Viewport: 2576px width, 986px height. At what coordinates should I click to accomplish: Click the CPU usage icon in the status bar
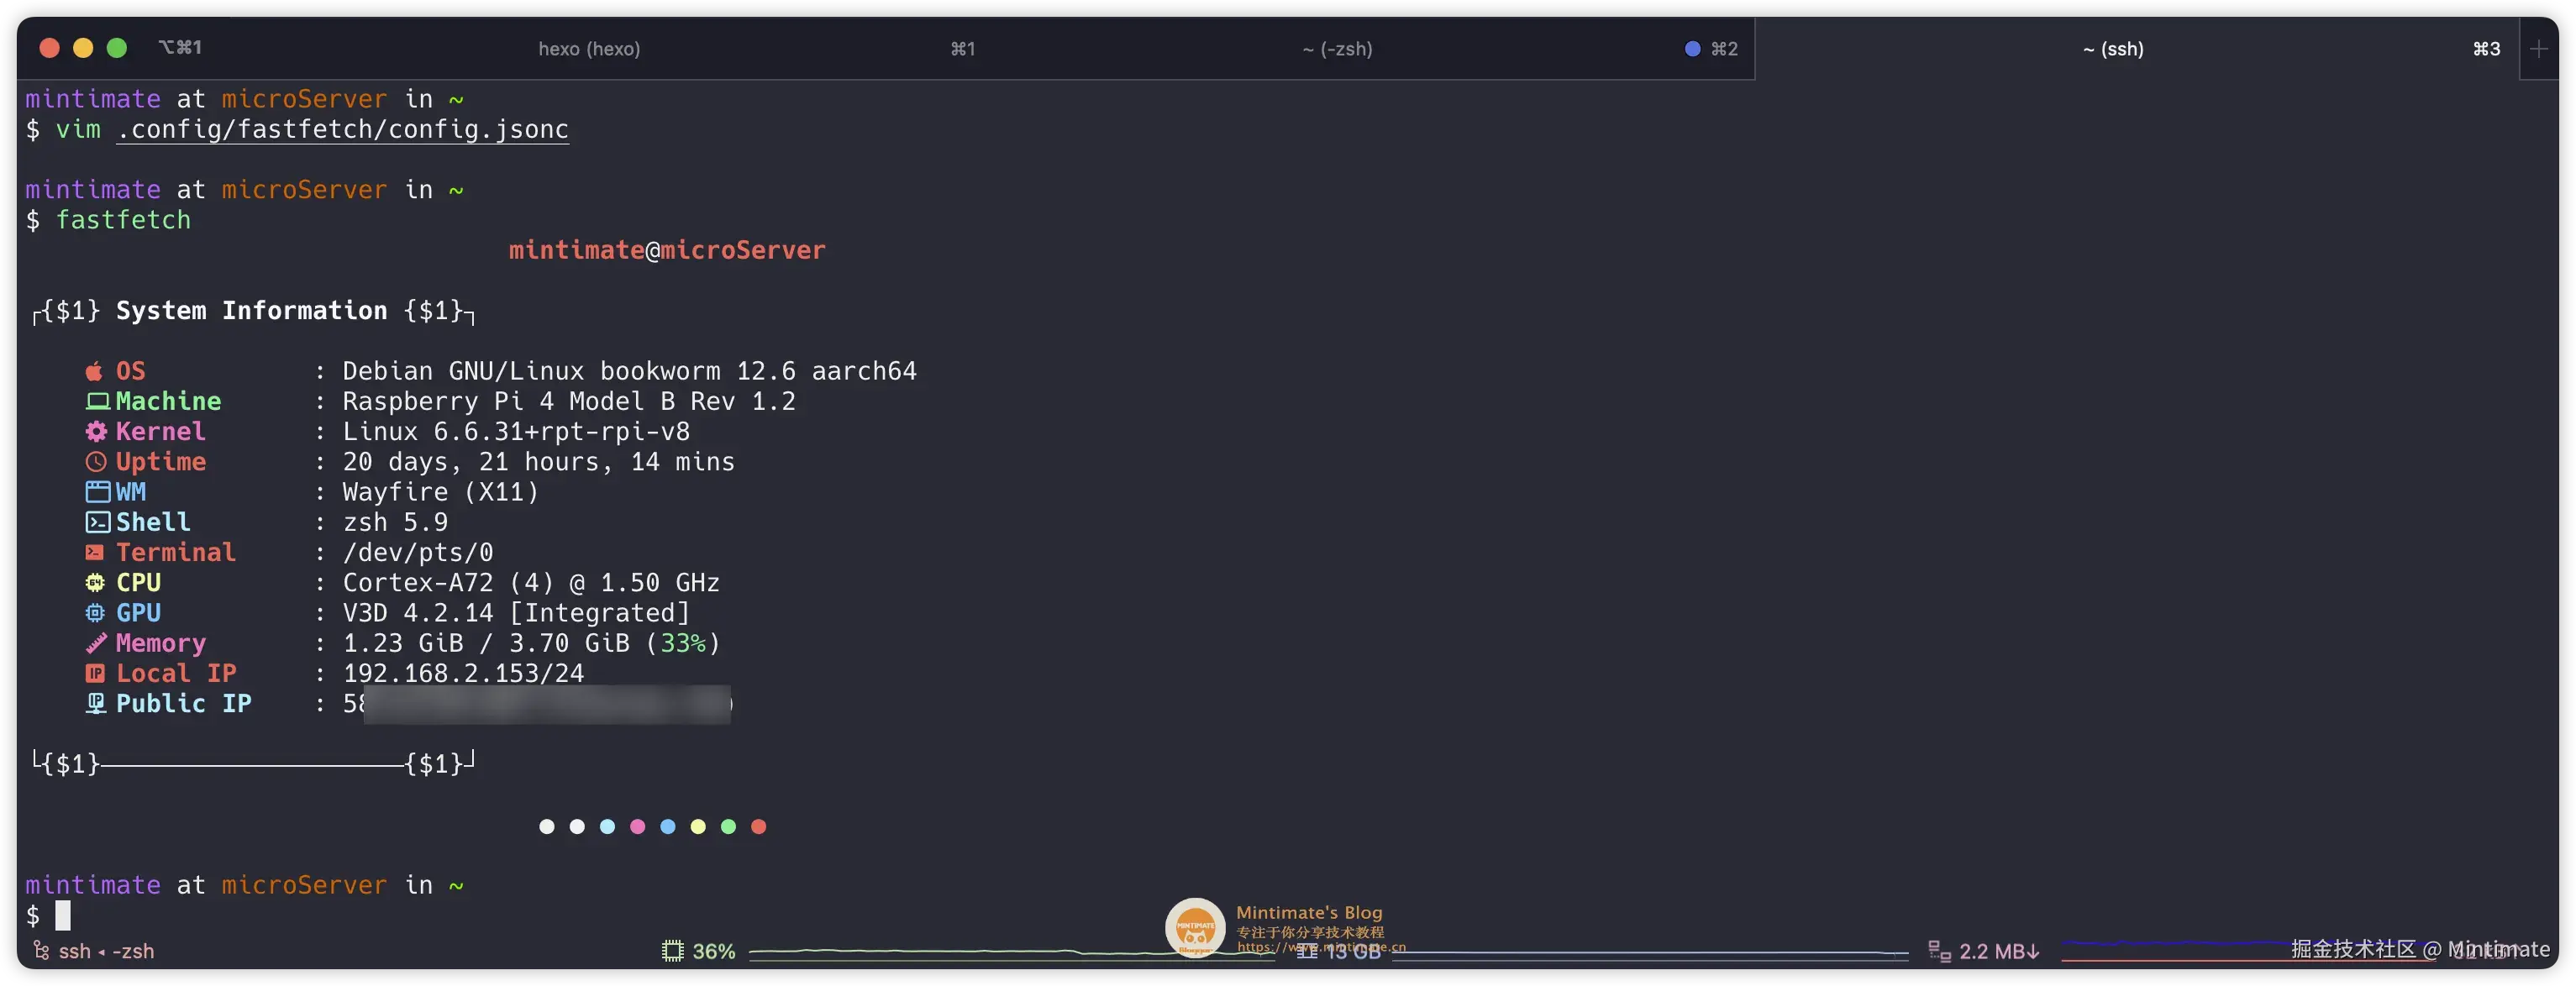[672, 951]
